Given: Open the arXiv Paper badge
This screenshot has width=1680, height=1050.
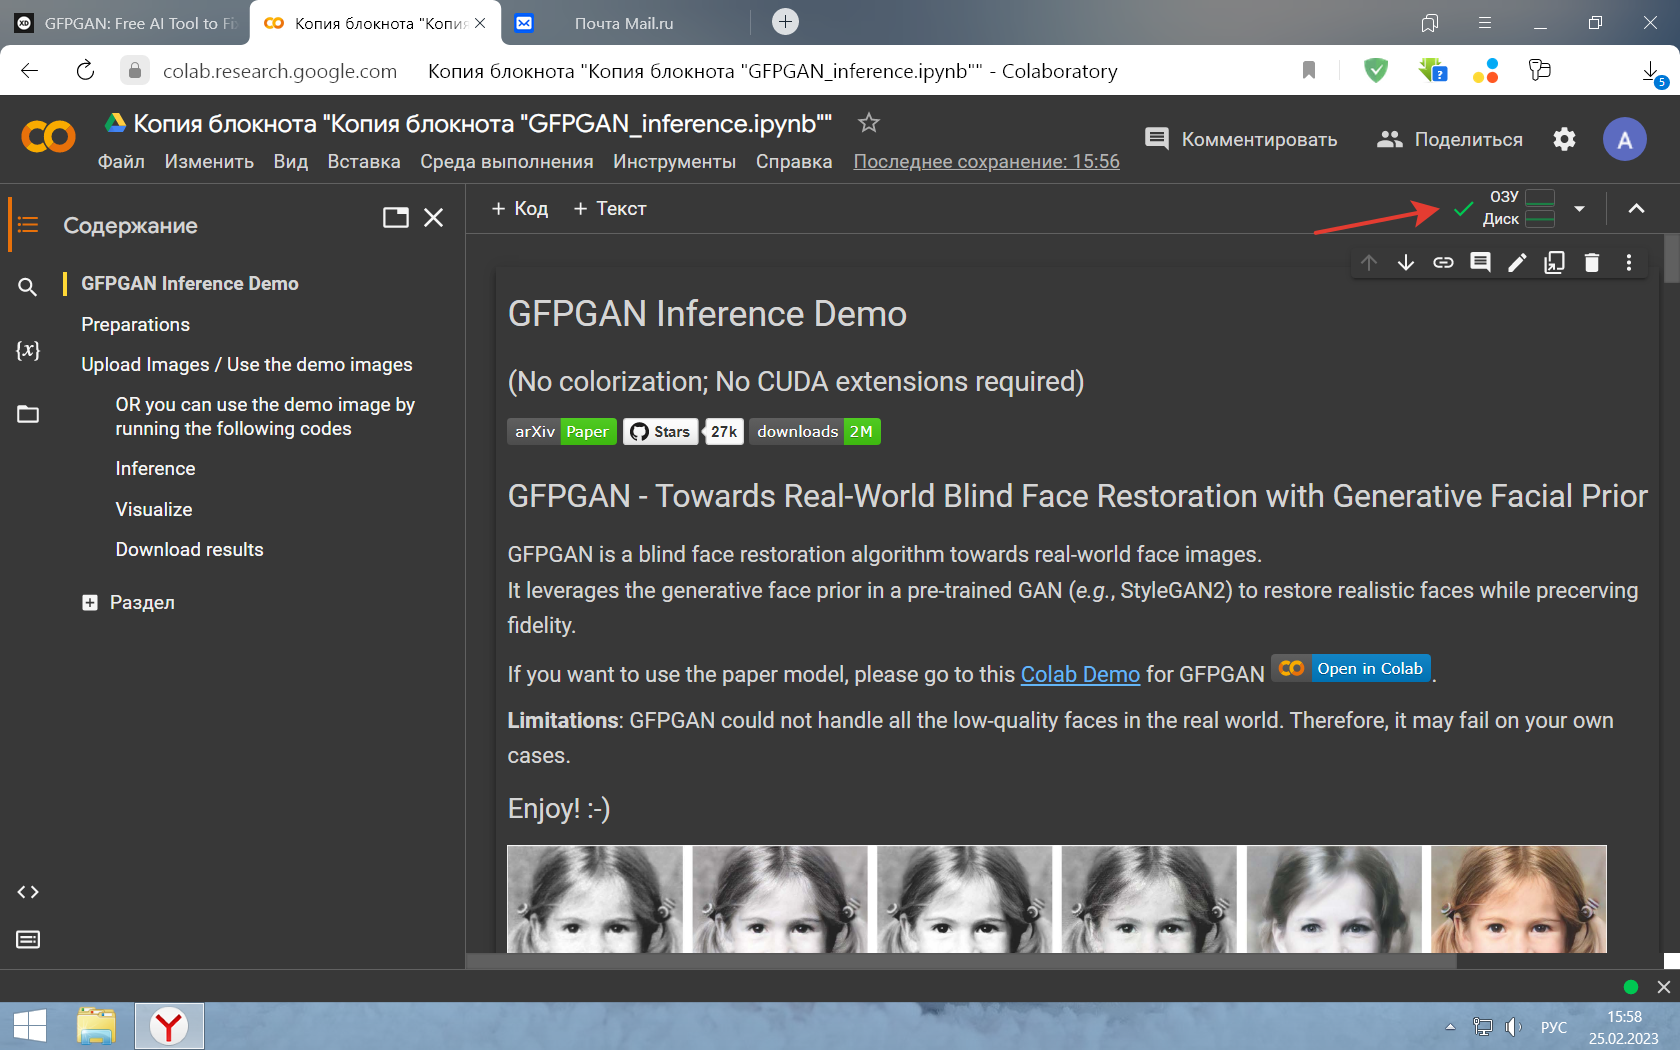Looking at the screenshot, I should (562, 431).
